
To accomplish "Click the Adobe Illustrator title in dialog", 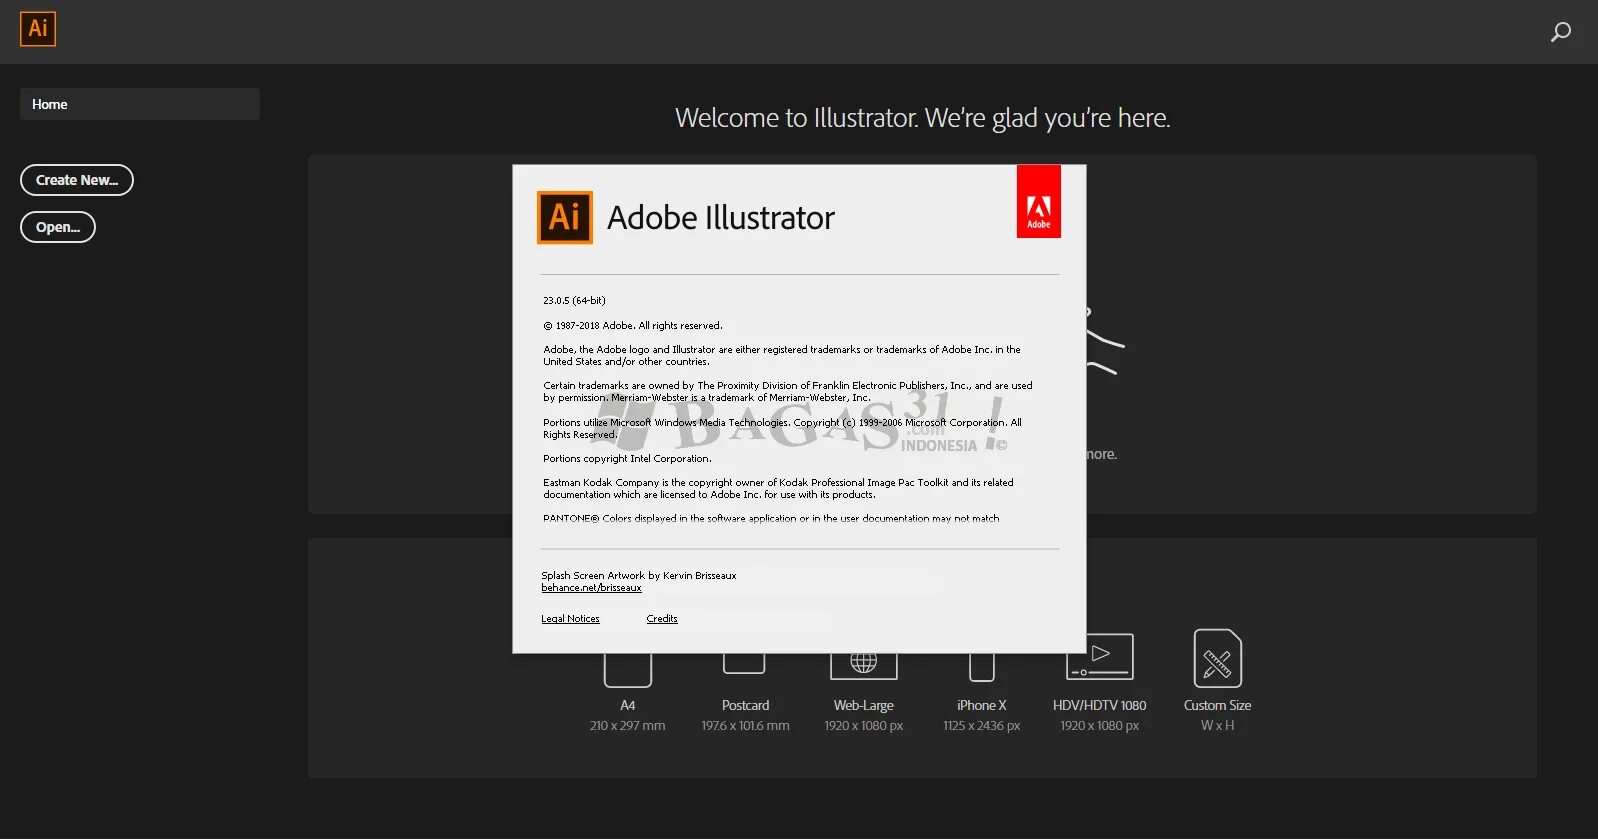I will pos(721,218).
